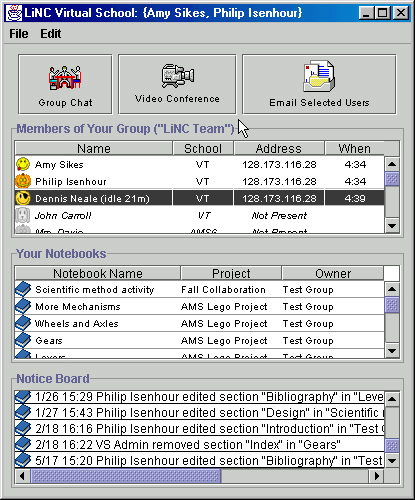Click the Owner column header
The width and height of the screenshot is (415, 500).
pyautogui.click(x=333, y=273)
